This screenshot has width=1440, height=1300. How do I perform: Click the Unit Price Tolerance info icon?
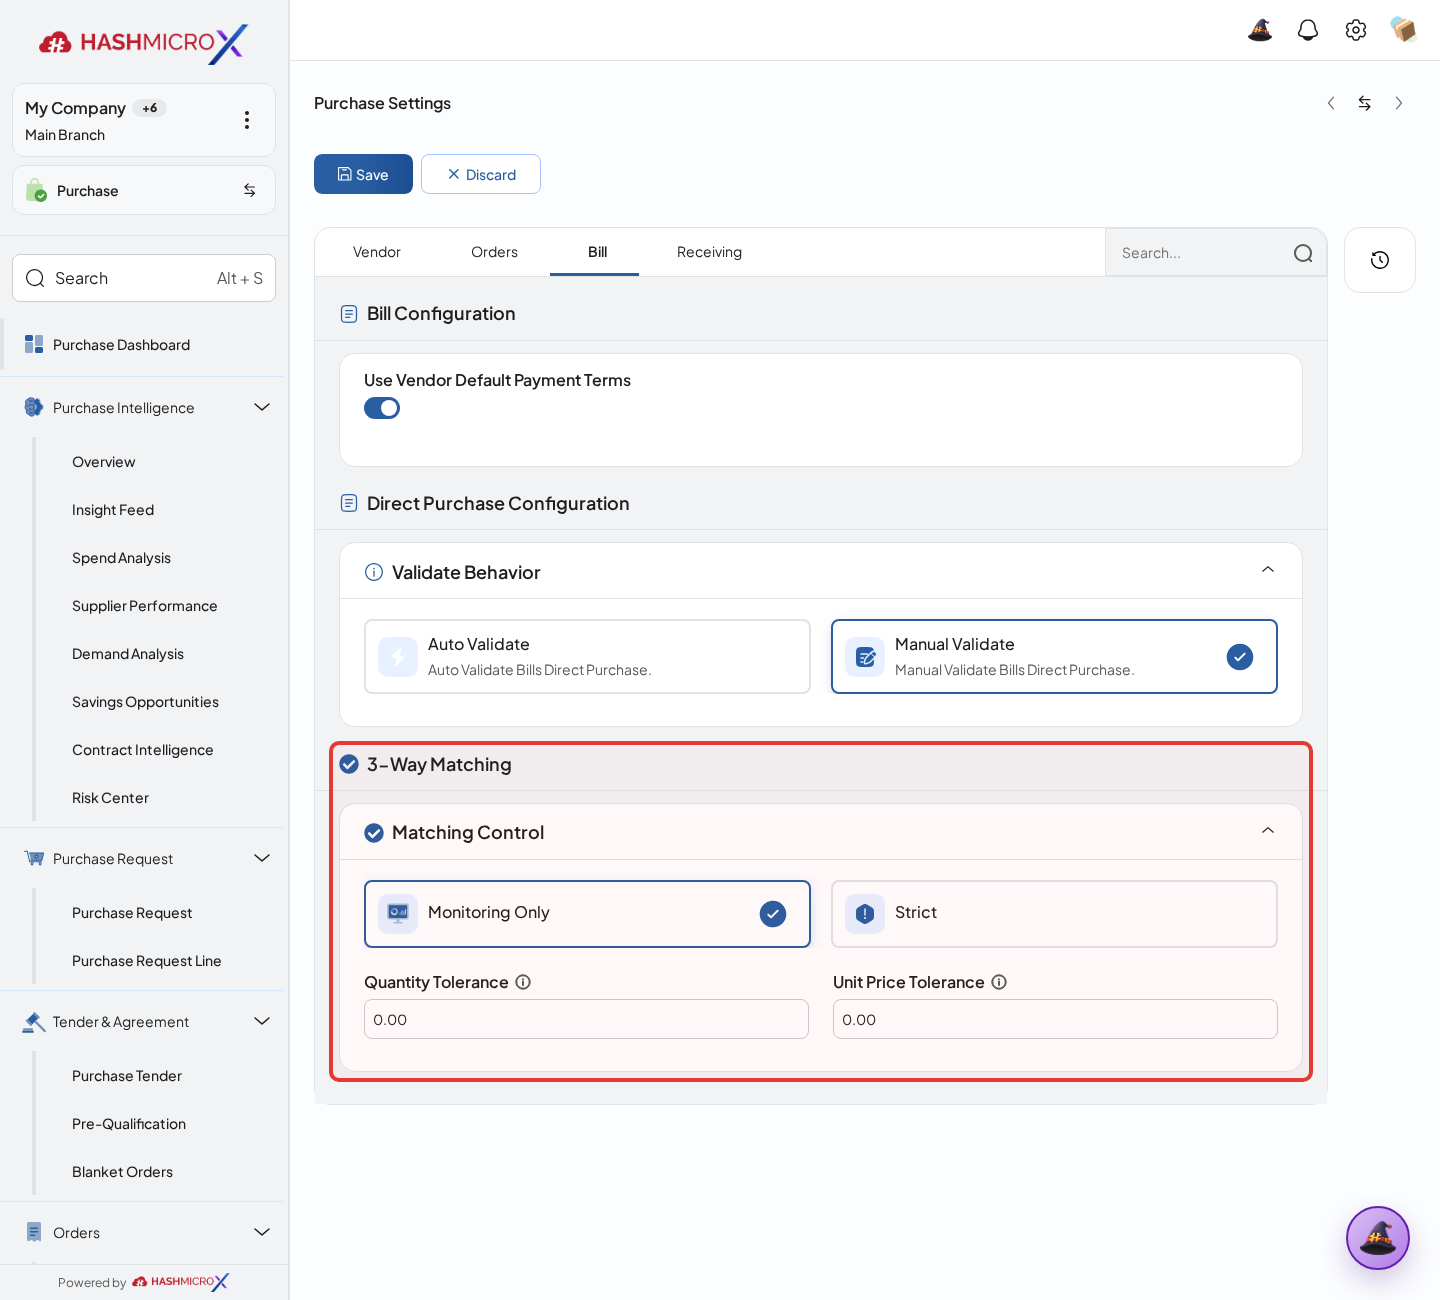pos(999,982)
